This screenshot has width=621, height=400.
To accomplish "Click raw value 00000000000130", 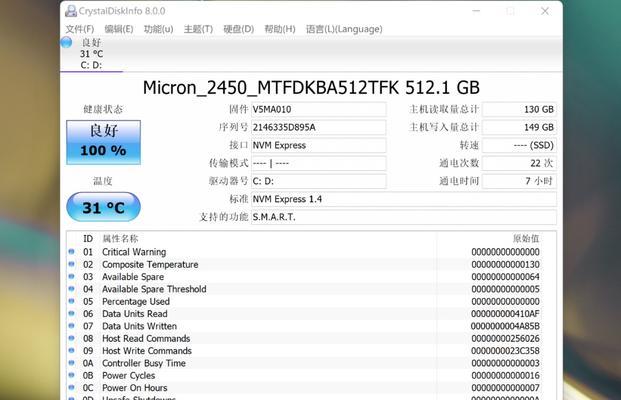I will tap(505, 264).
